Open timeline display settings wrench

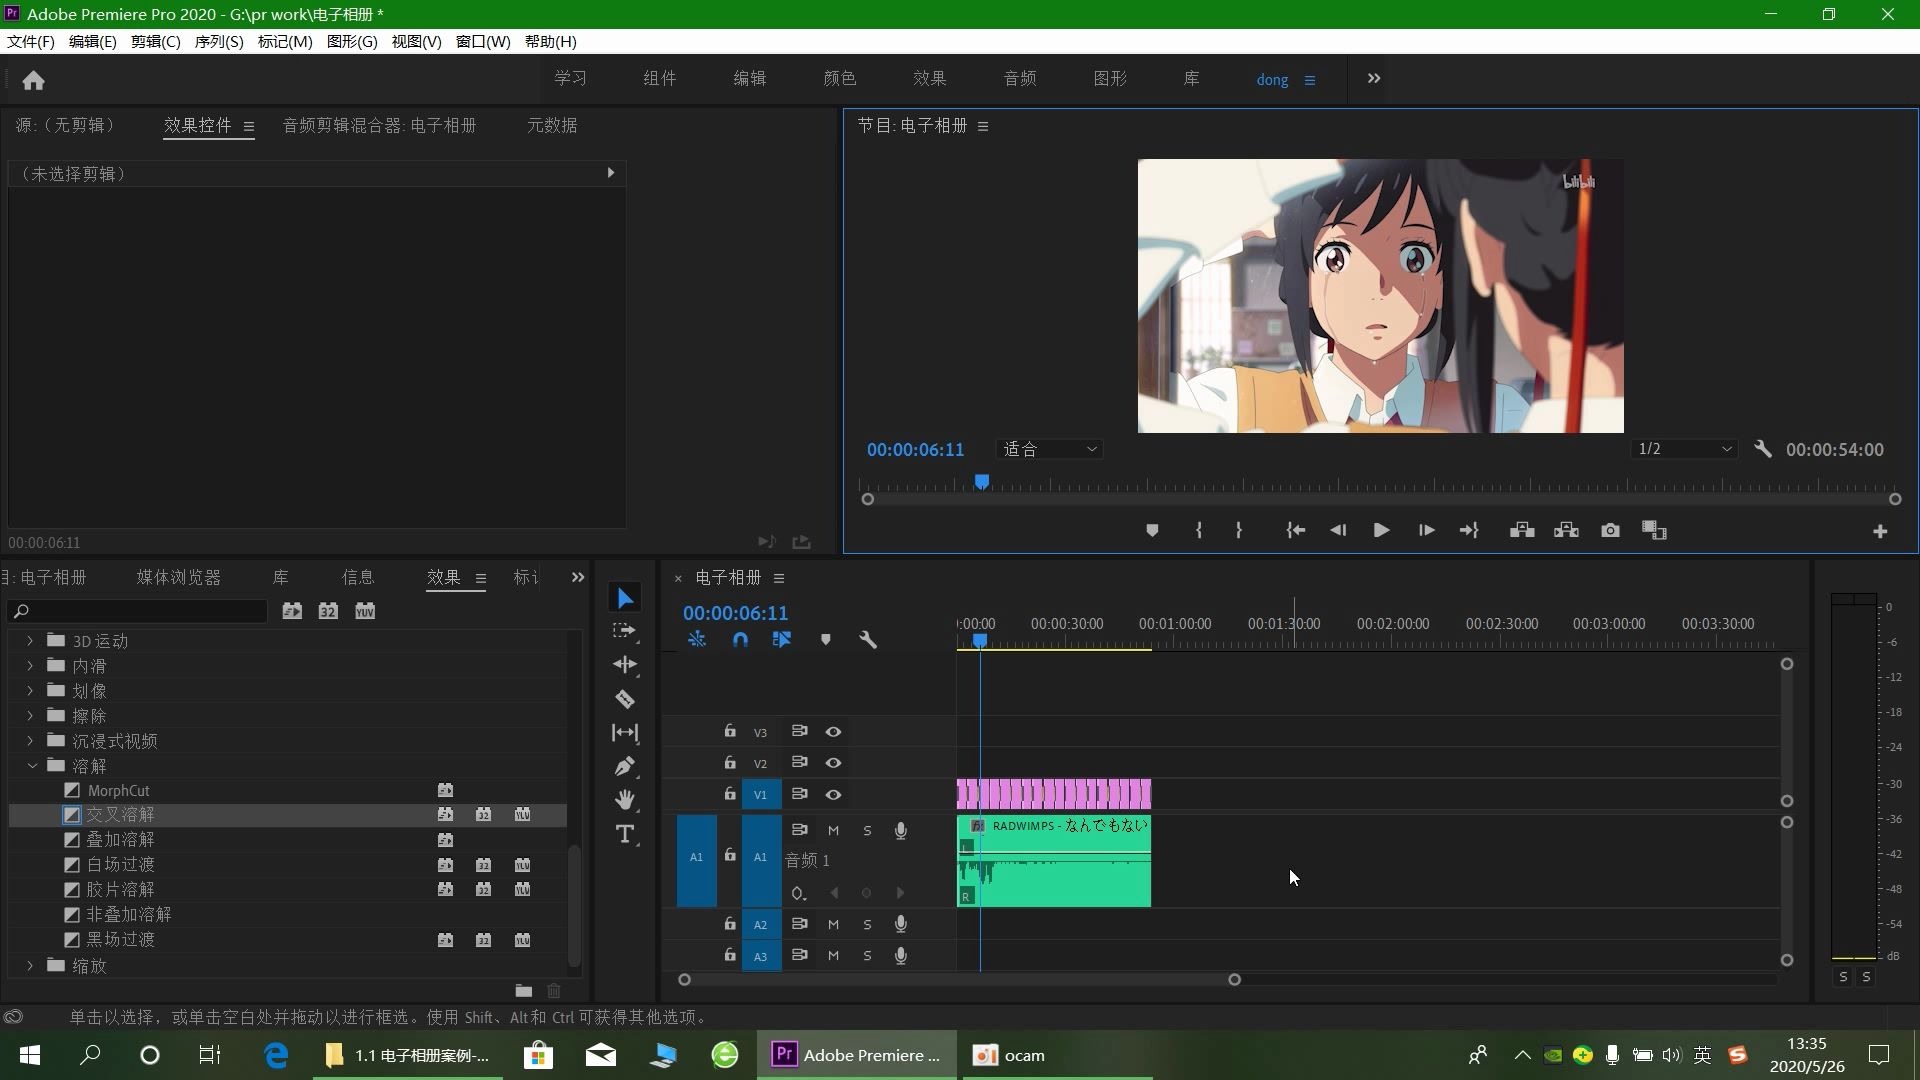[x=868, y=640]
